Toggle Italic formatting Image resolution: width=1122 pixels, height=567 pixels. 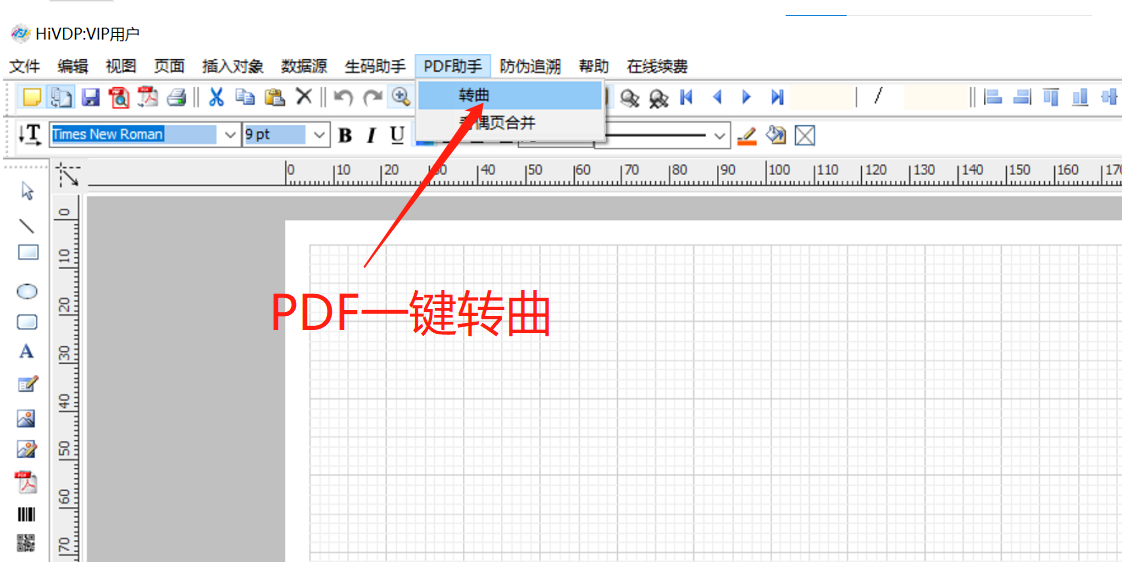[x=371, y=135]
